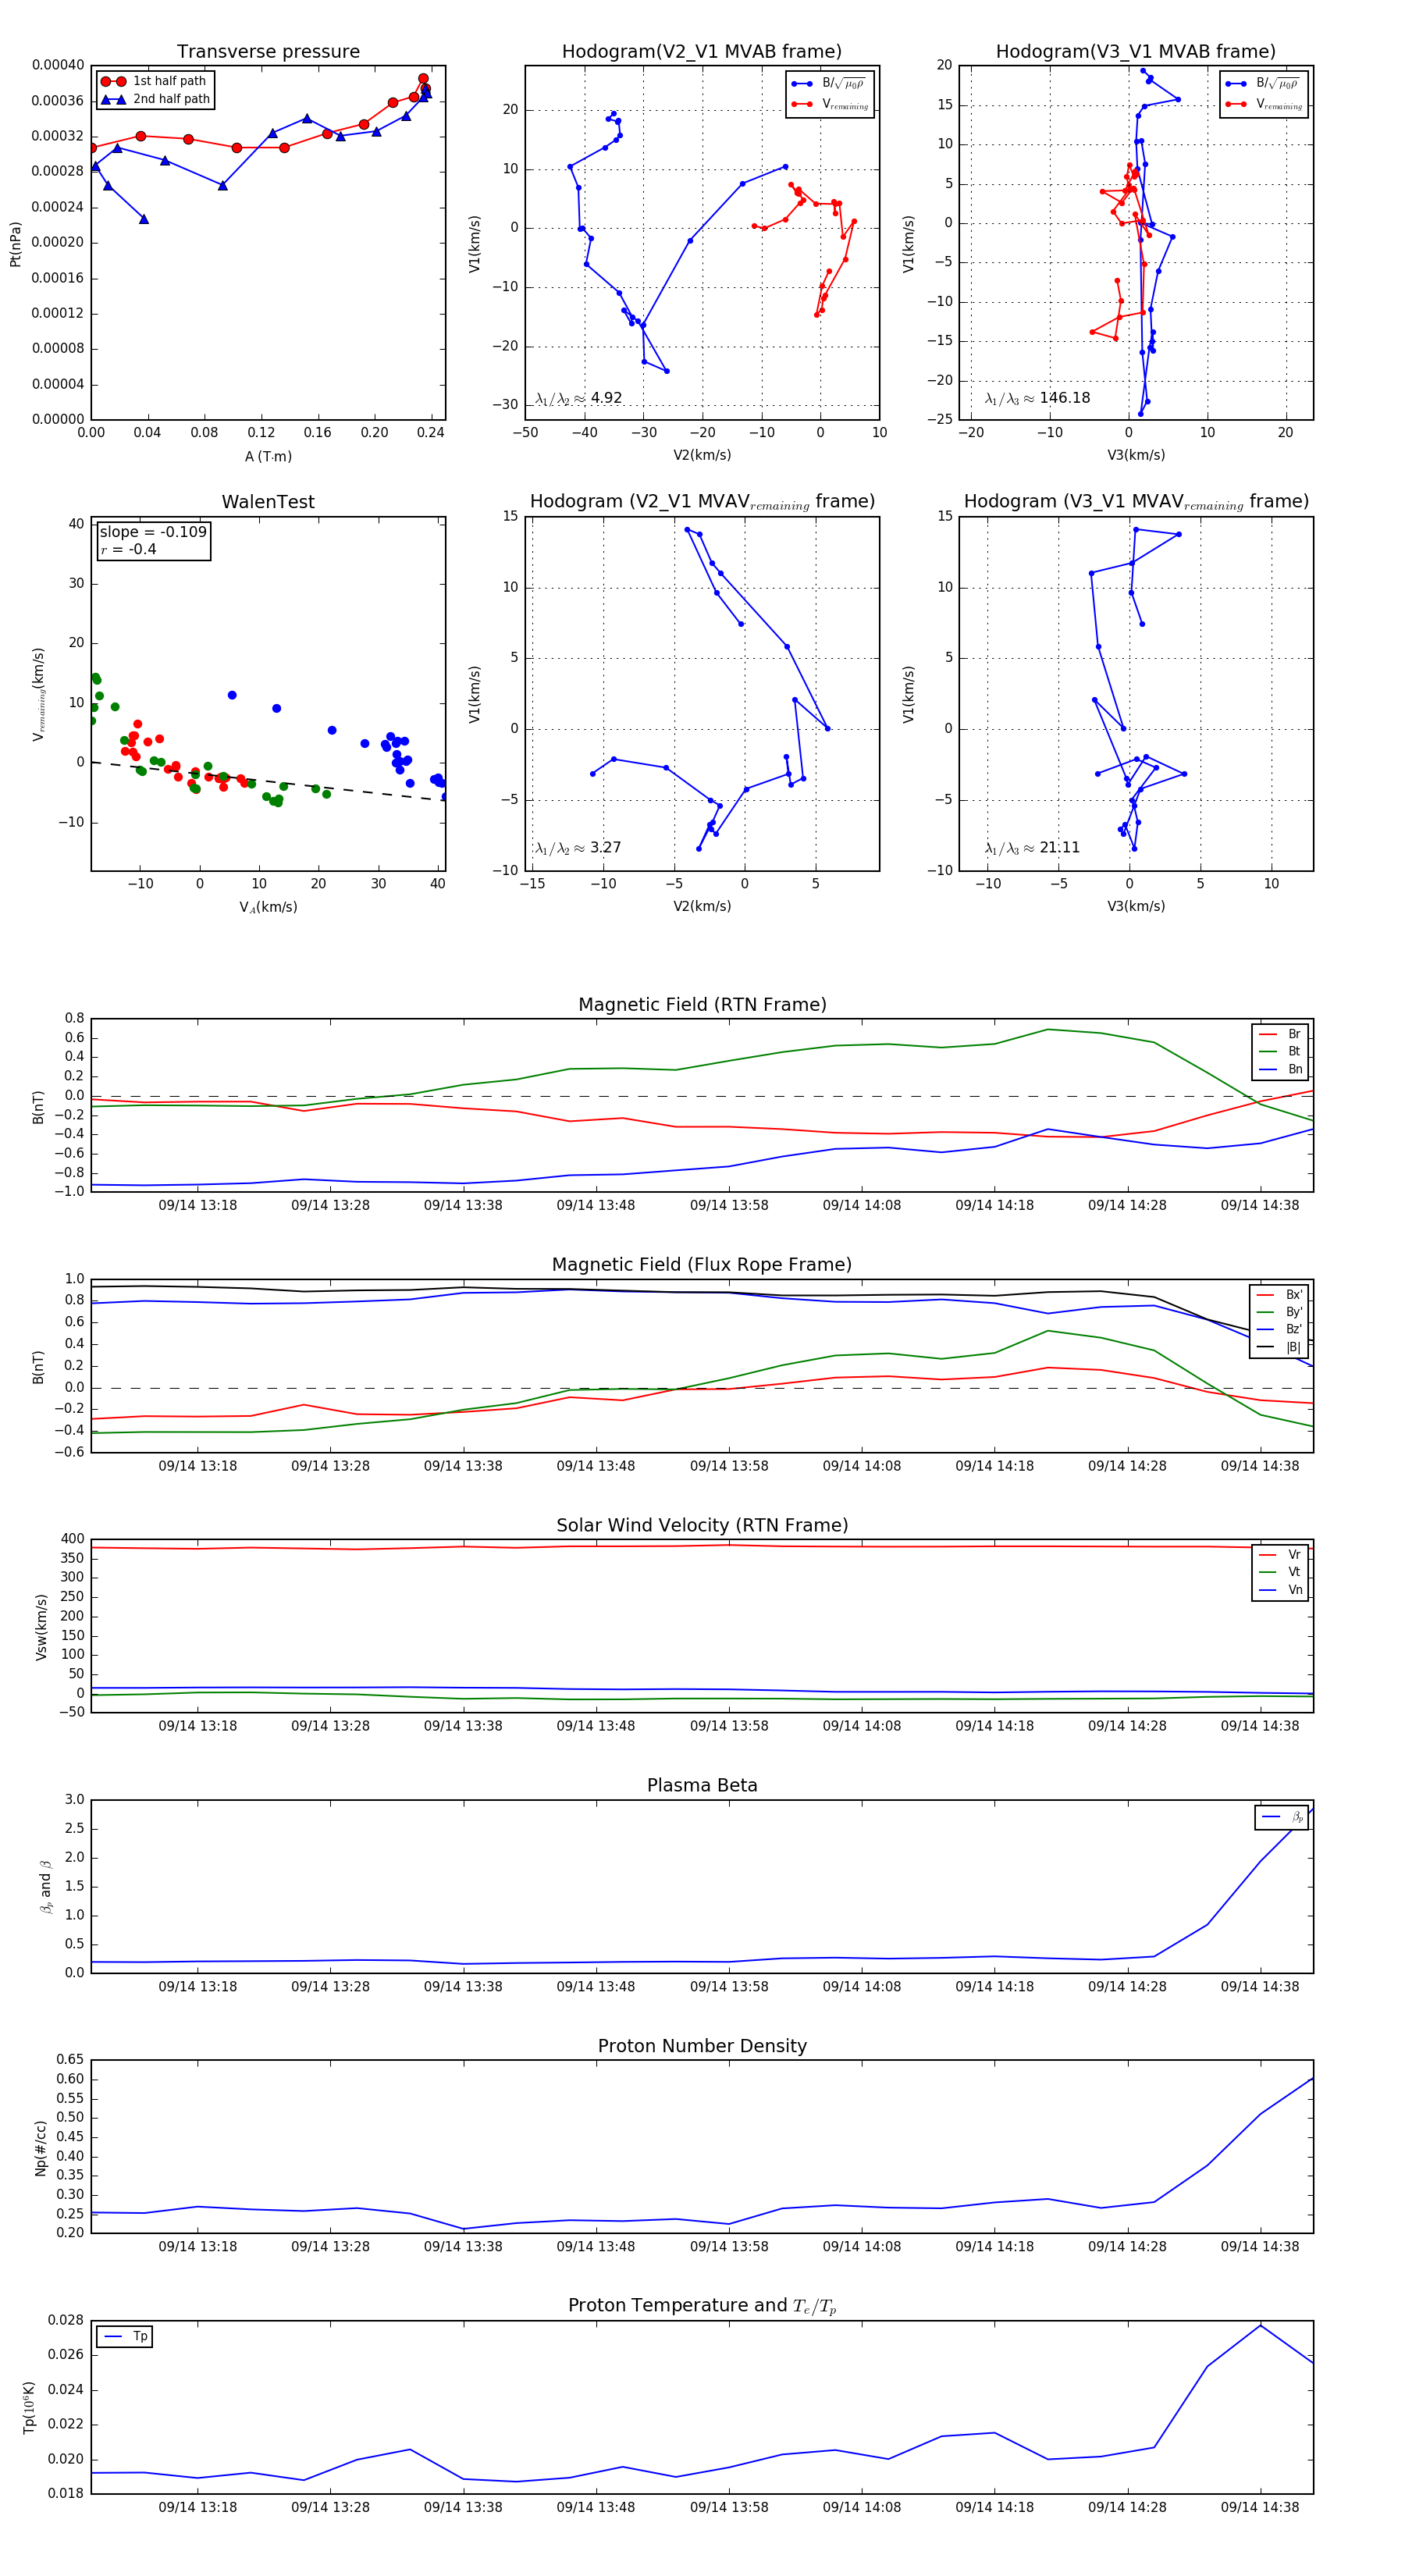1405x2576 pixels.
Task: Select the Bx' legend entry
Action: pyautogui.click(x=1280, y=1295)
